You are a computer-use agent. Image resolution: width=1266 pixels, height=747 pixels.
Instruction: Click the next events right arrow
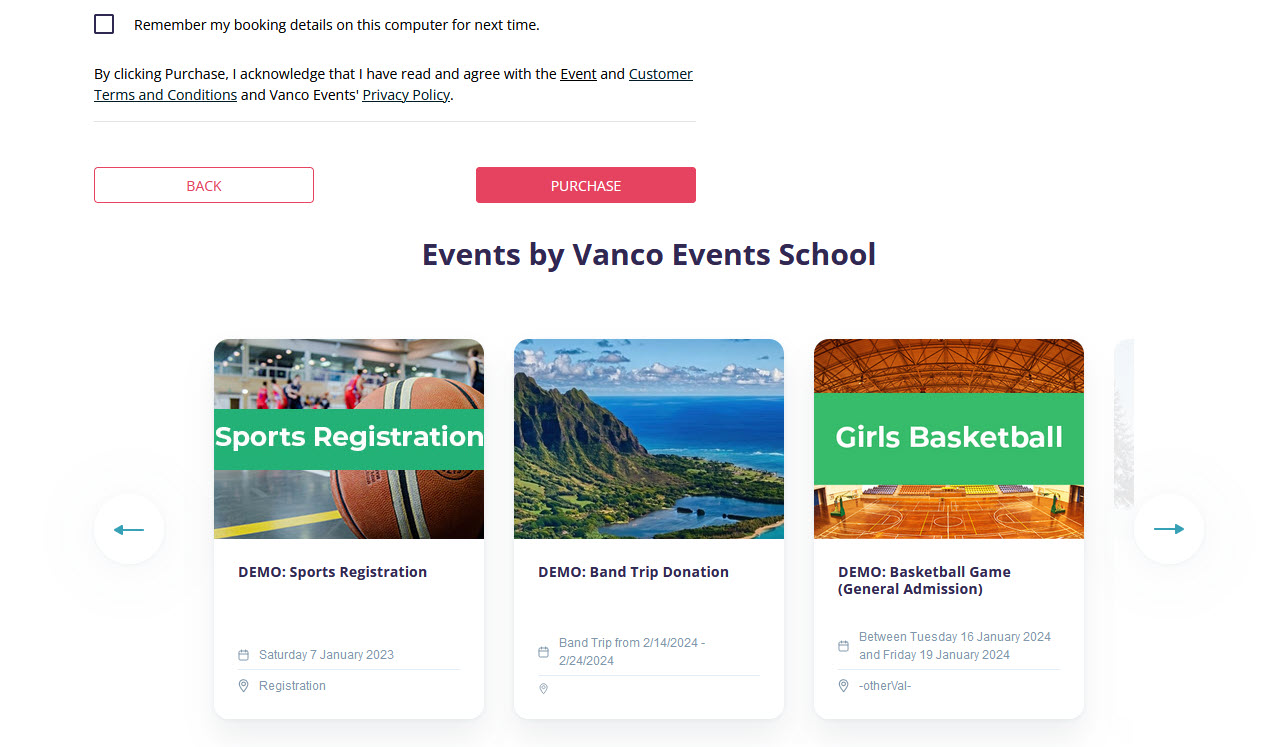point(1168,529)
